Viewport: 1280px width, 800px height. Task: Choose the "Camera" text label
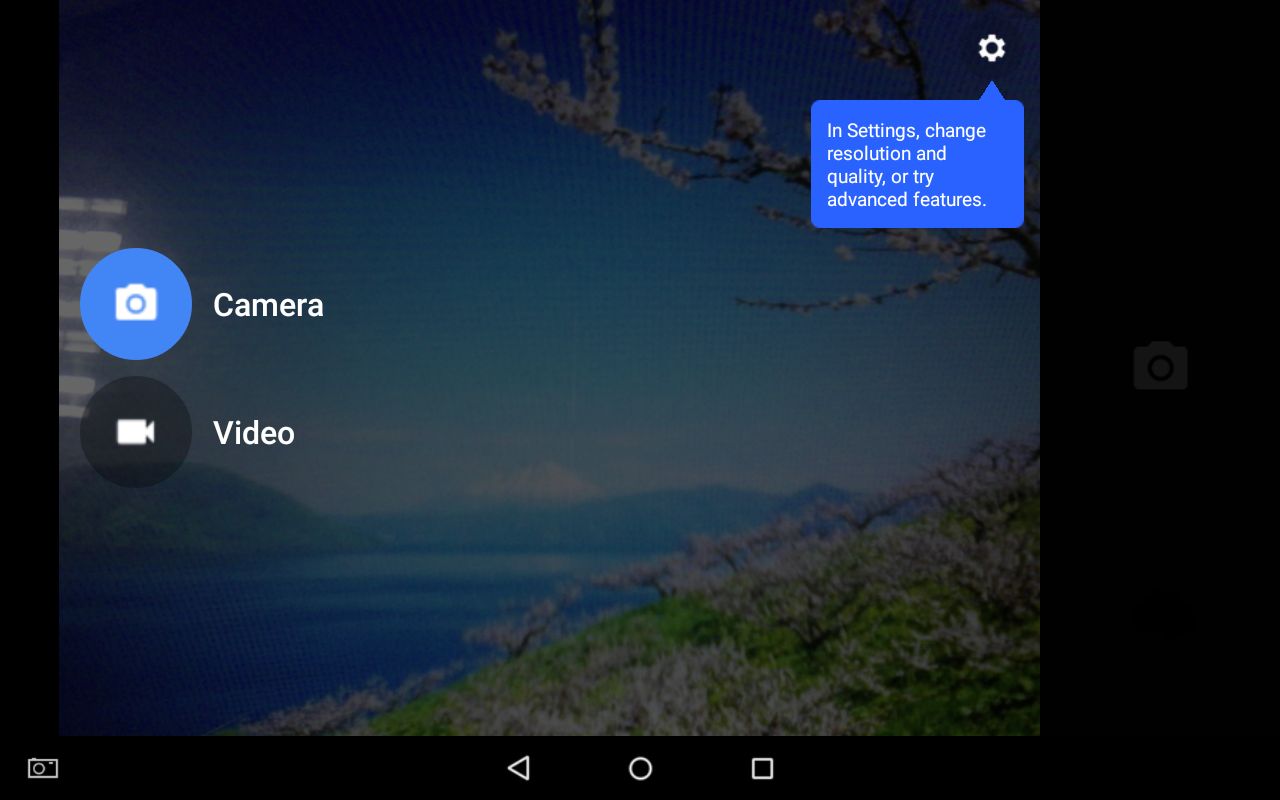tap(268, 305)
